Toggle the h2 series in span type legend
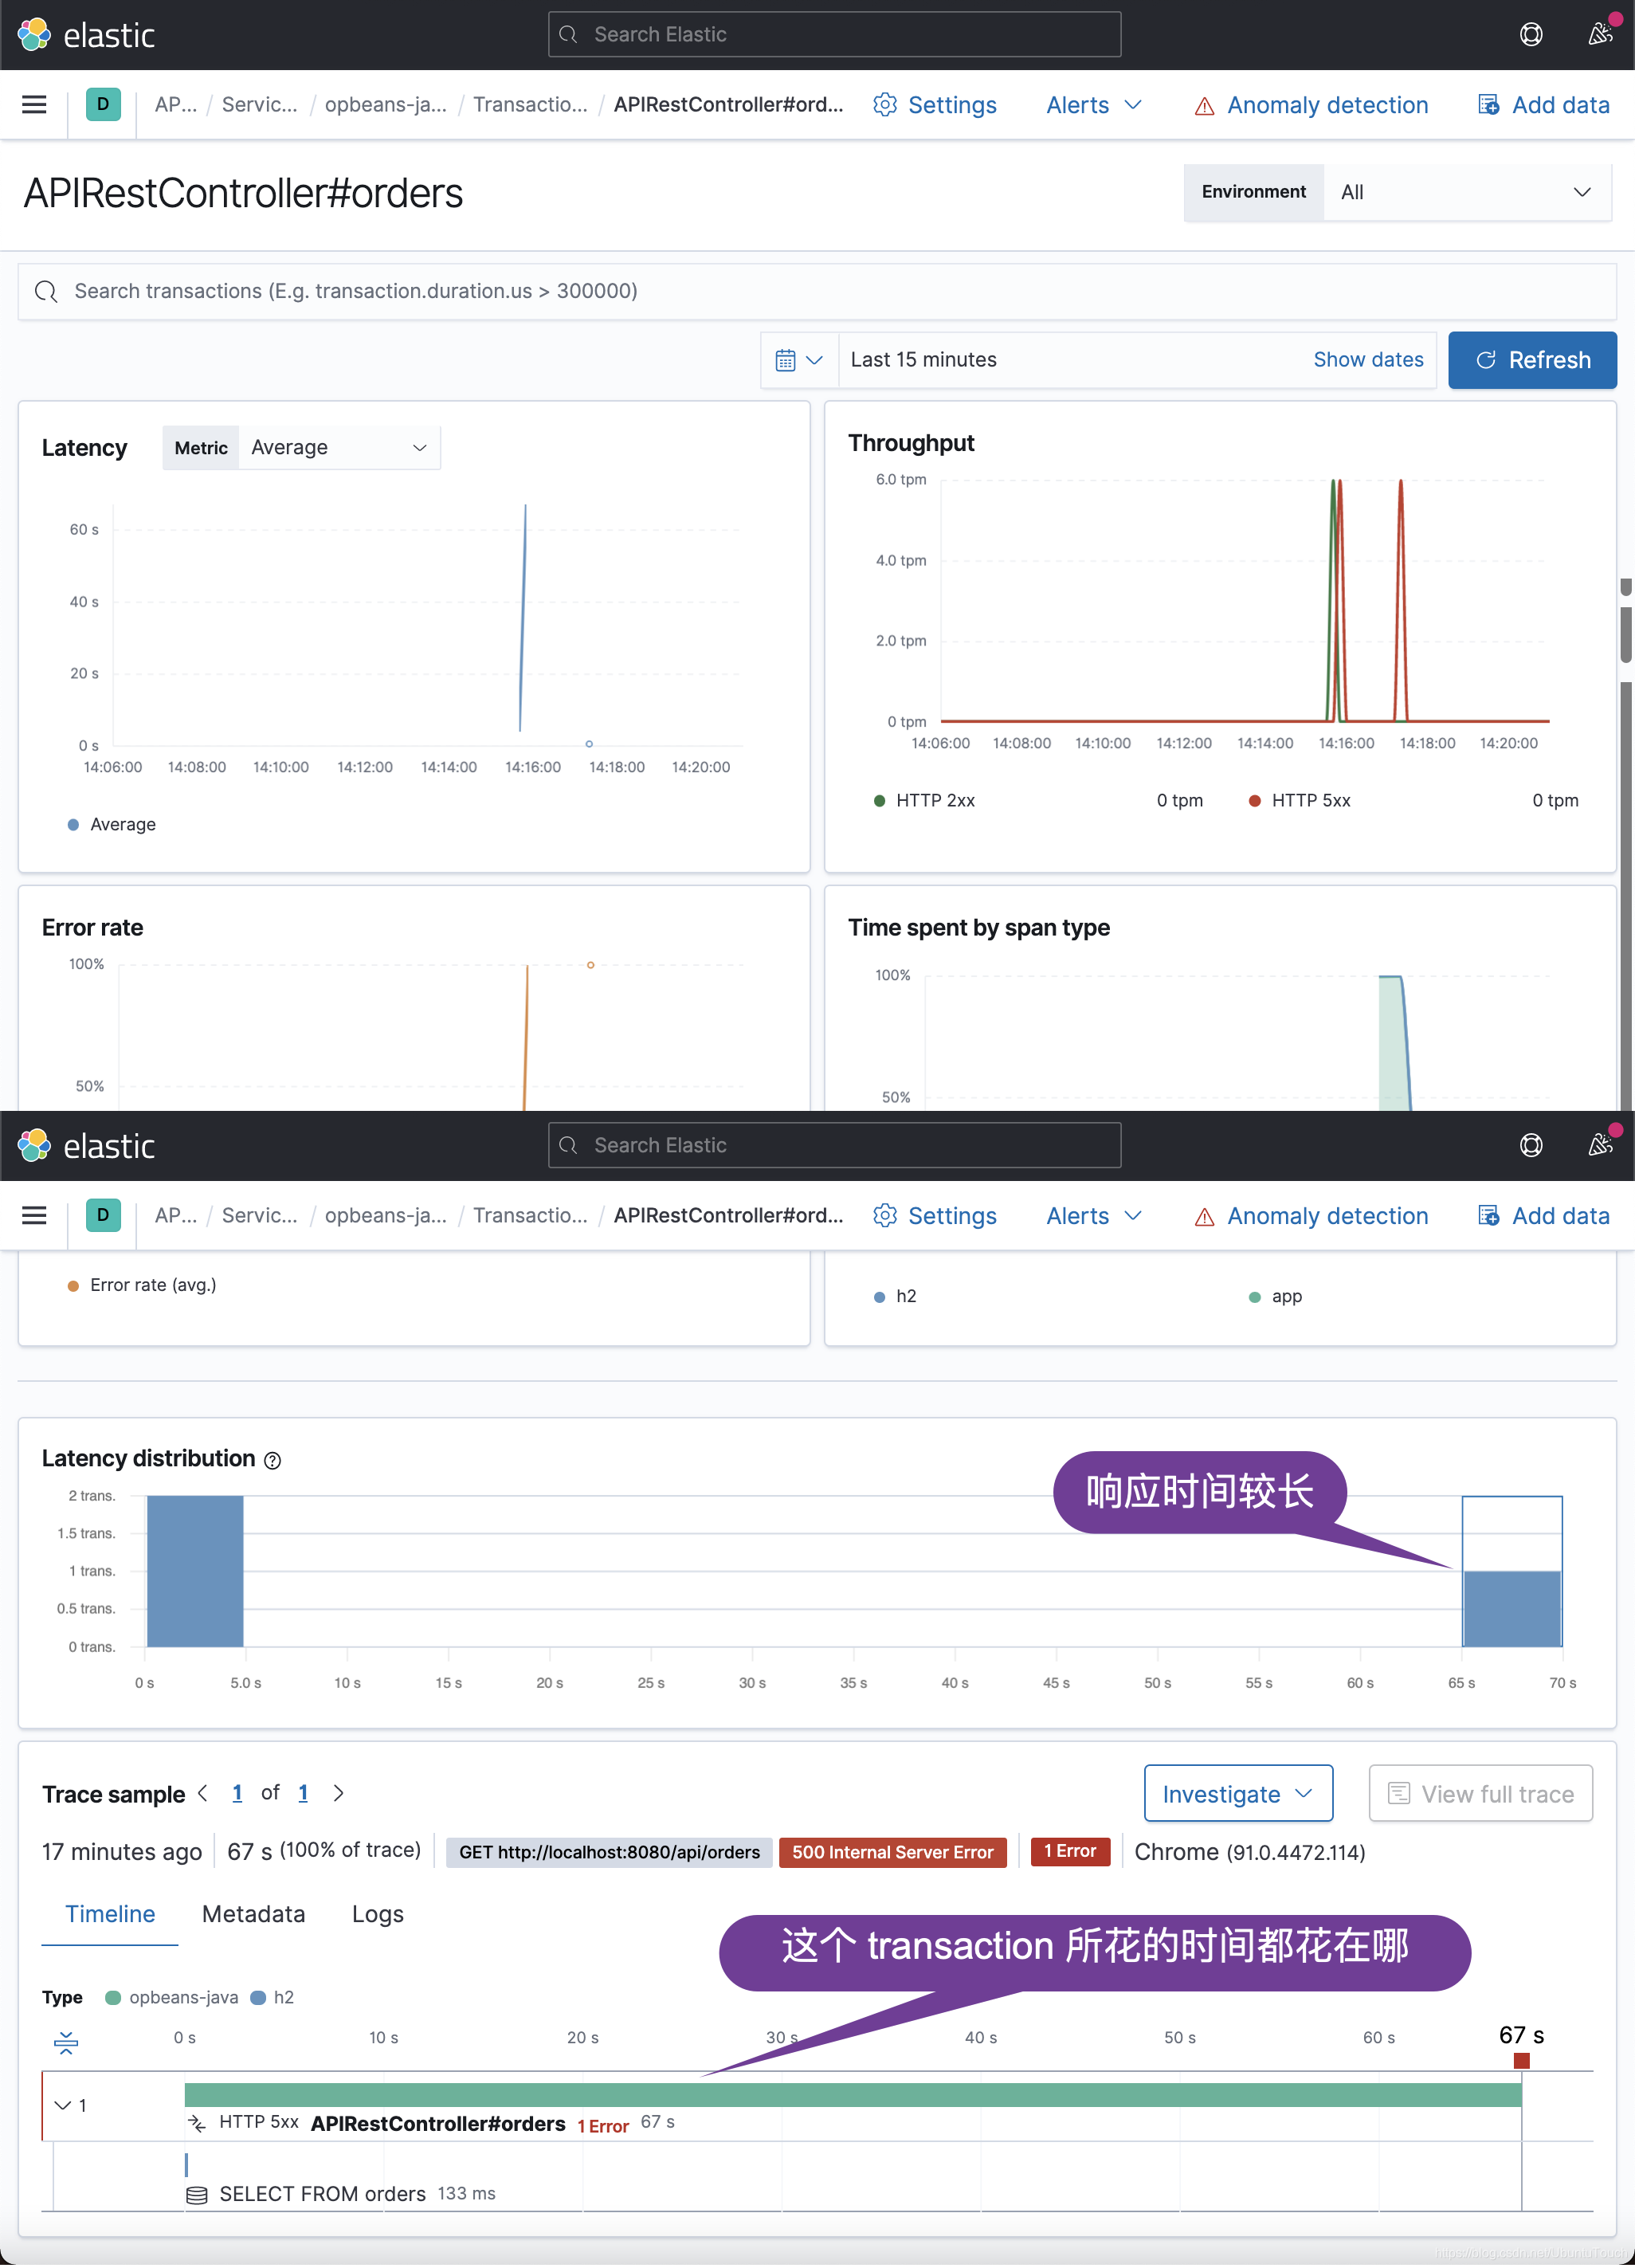 tap(905, 1297)
